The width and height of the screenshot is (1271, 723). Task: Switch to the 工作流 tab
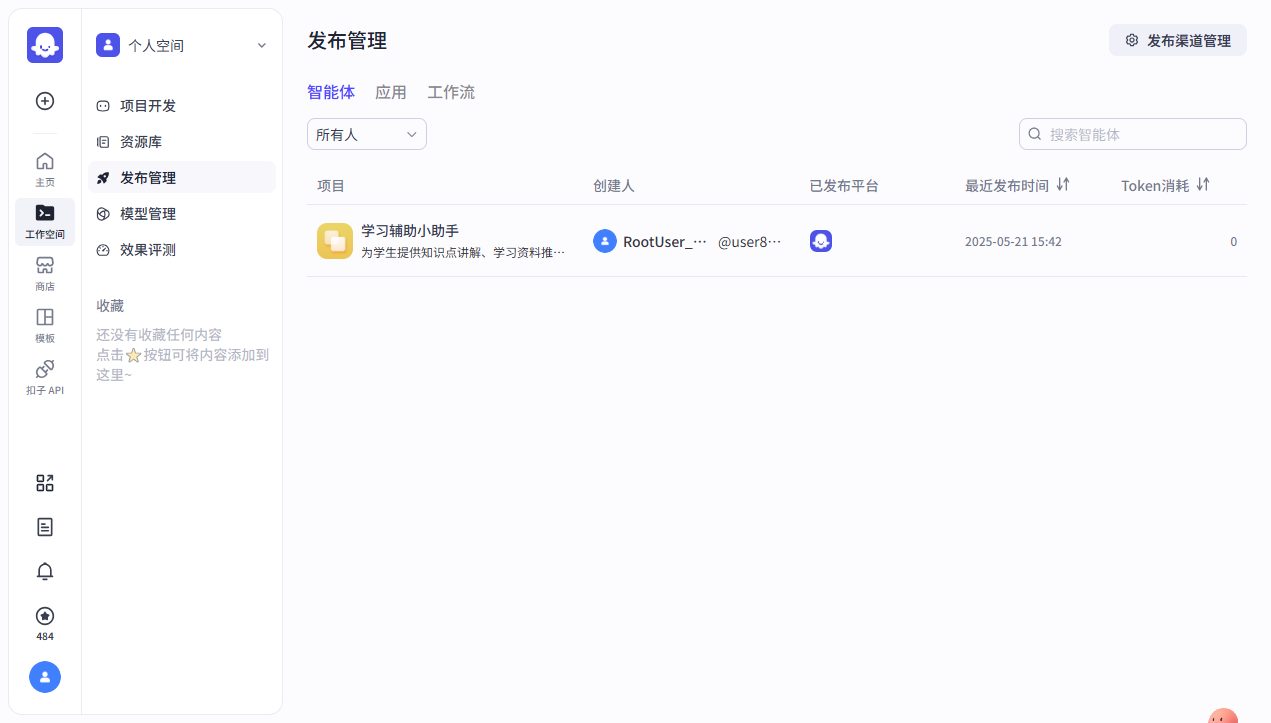pos(451,92)
